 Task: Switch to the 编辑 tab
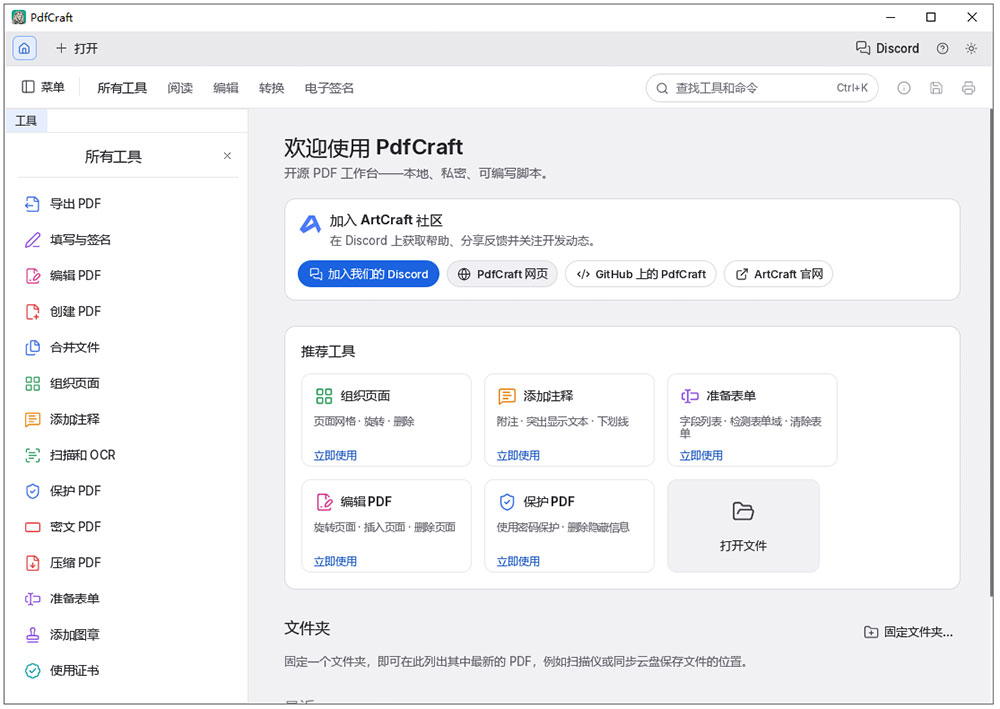coord(226,88)
